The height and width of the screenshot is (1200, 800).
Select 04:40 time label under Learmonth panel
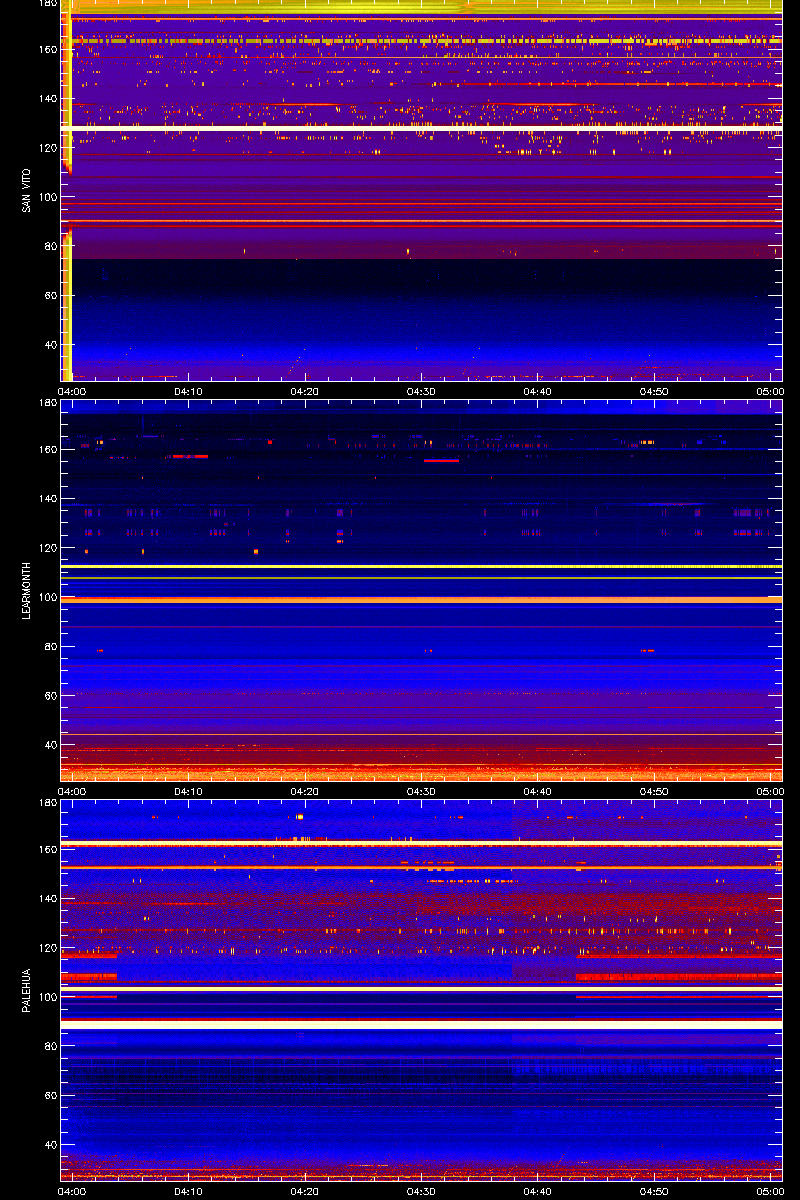coord(538,791)
